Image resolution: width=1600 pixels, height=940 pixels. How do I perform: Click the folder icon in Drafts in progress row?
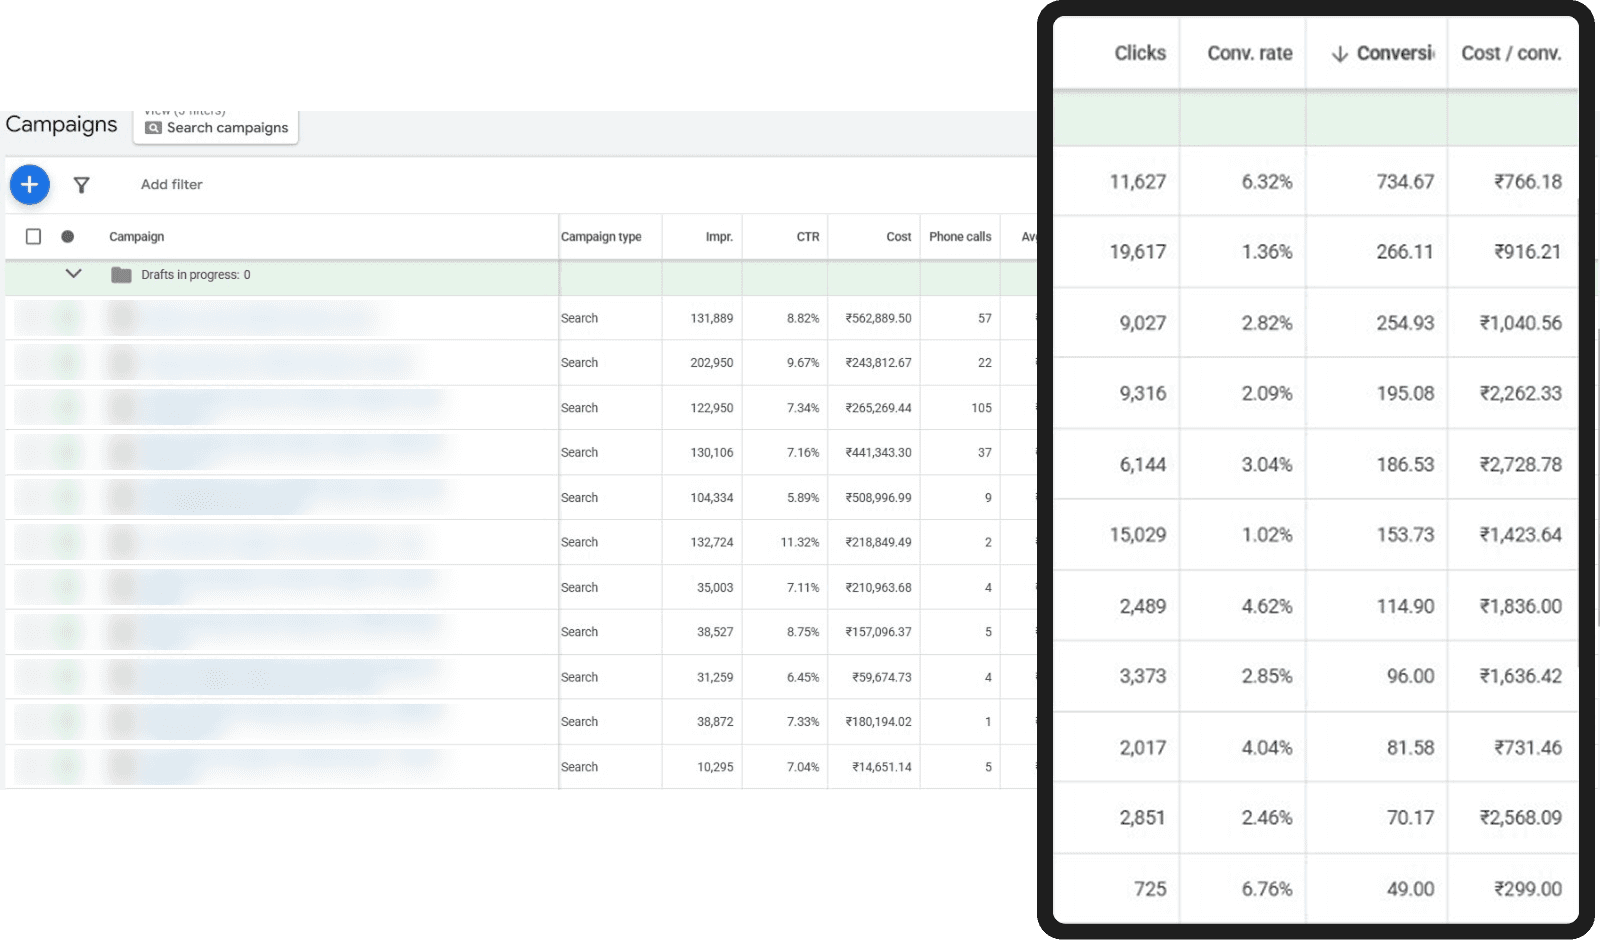tap(121, 275)
